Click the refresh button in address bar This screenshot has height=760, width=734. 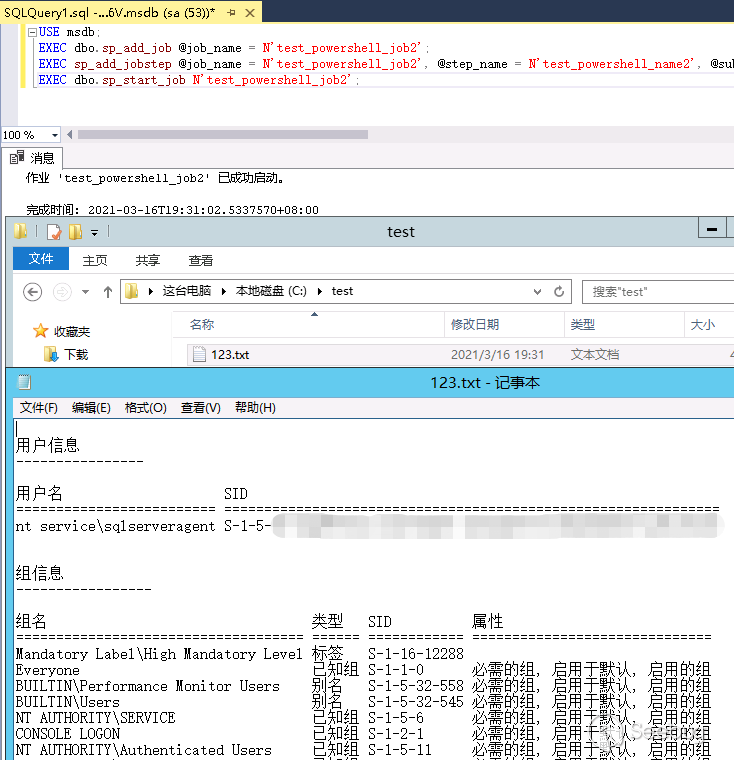558,291
